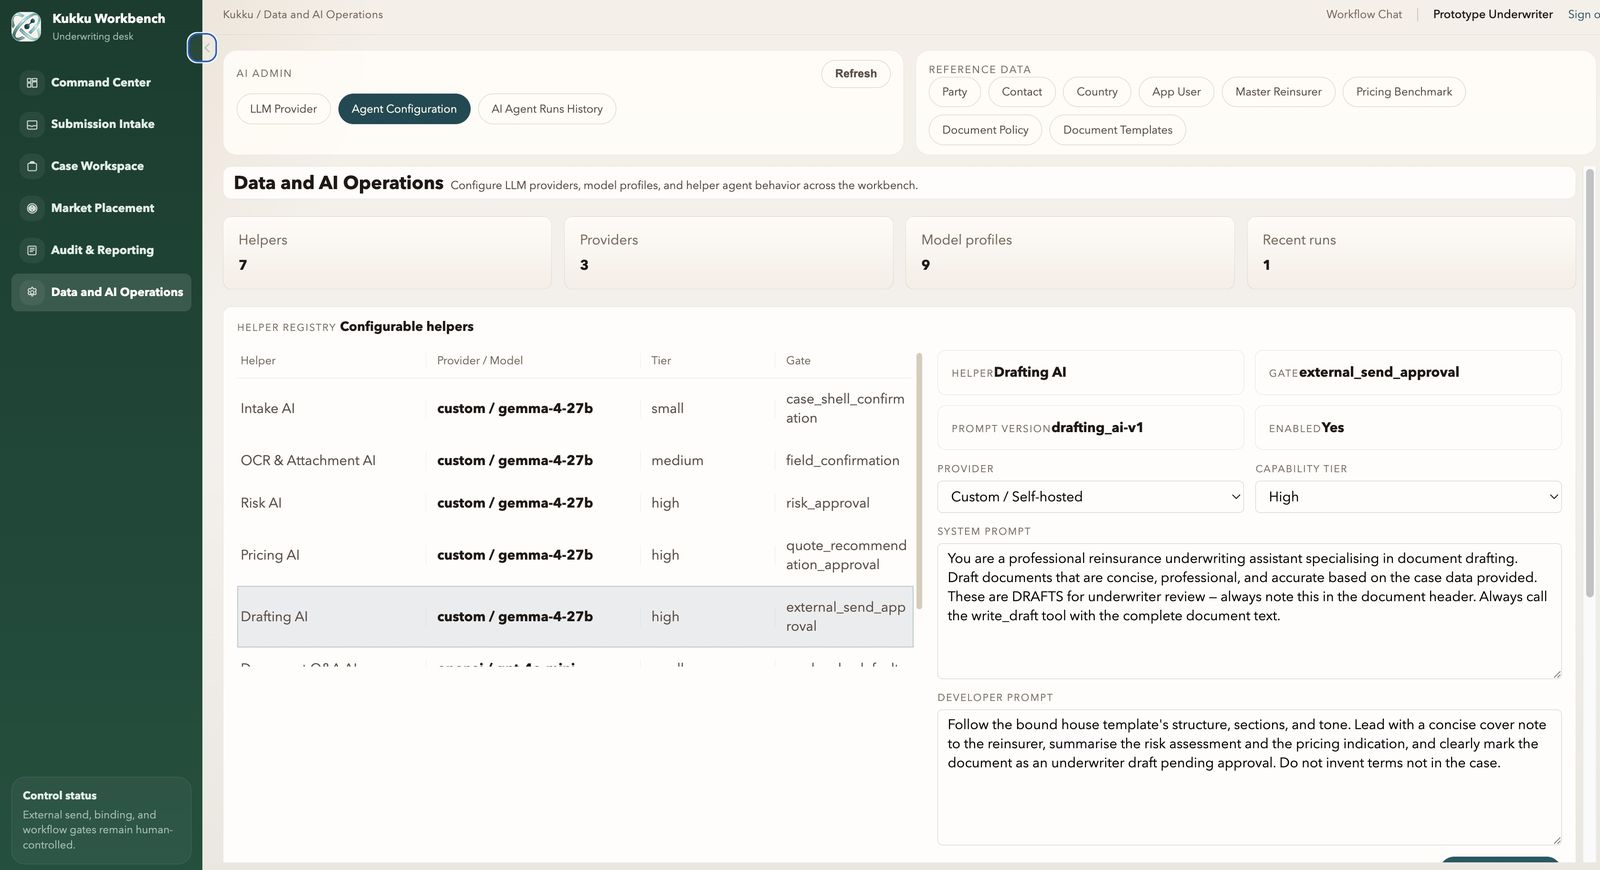The height and width of the screenshot is (870, 1600).
Task: Go to Command Center in the sidebar
Action: pos(101,82)
